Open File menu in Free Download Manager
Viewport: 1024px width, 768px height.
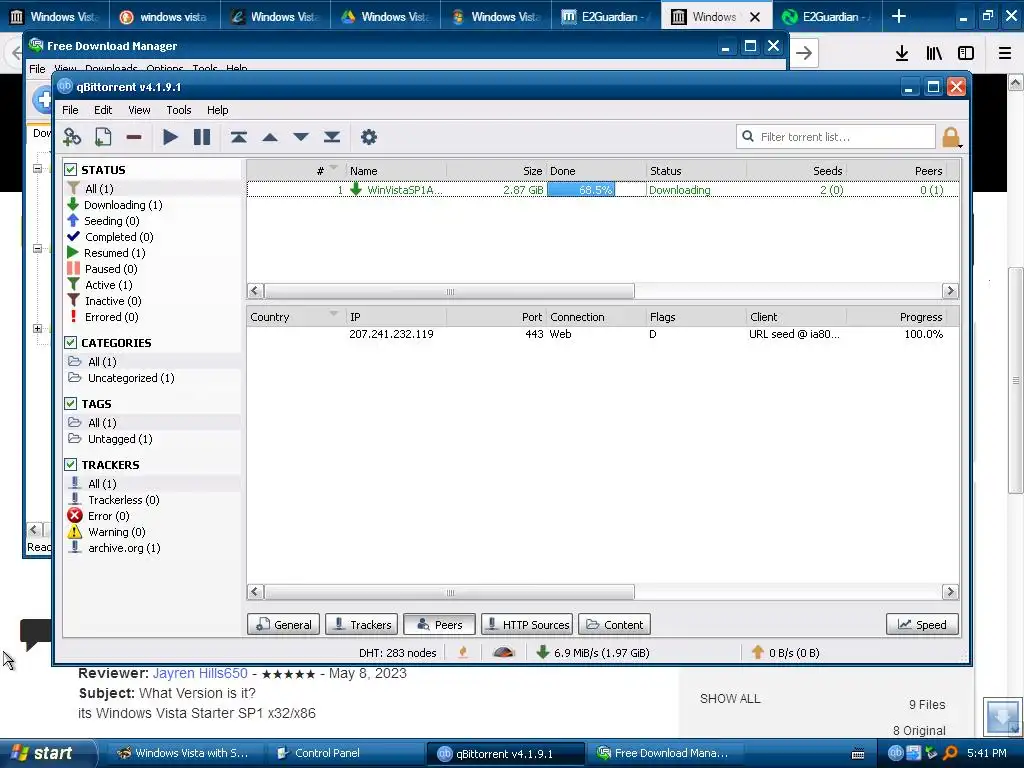[x=37, y=69]
